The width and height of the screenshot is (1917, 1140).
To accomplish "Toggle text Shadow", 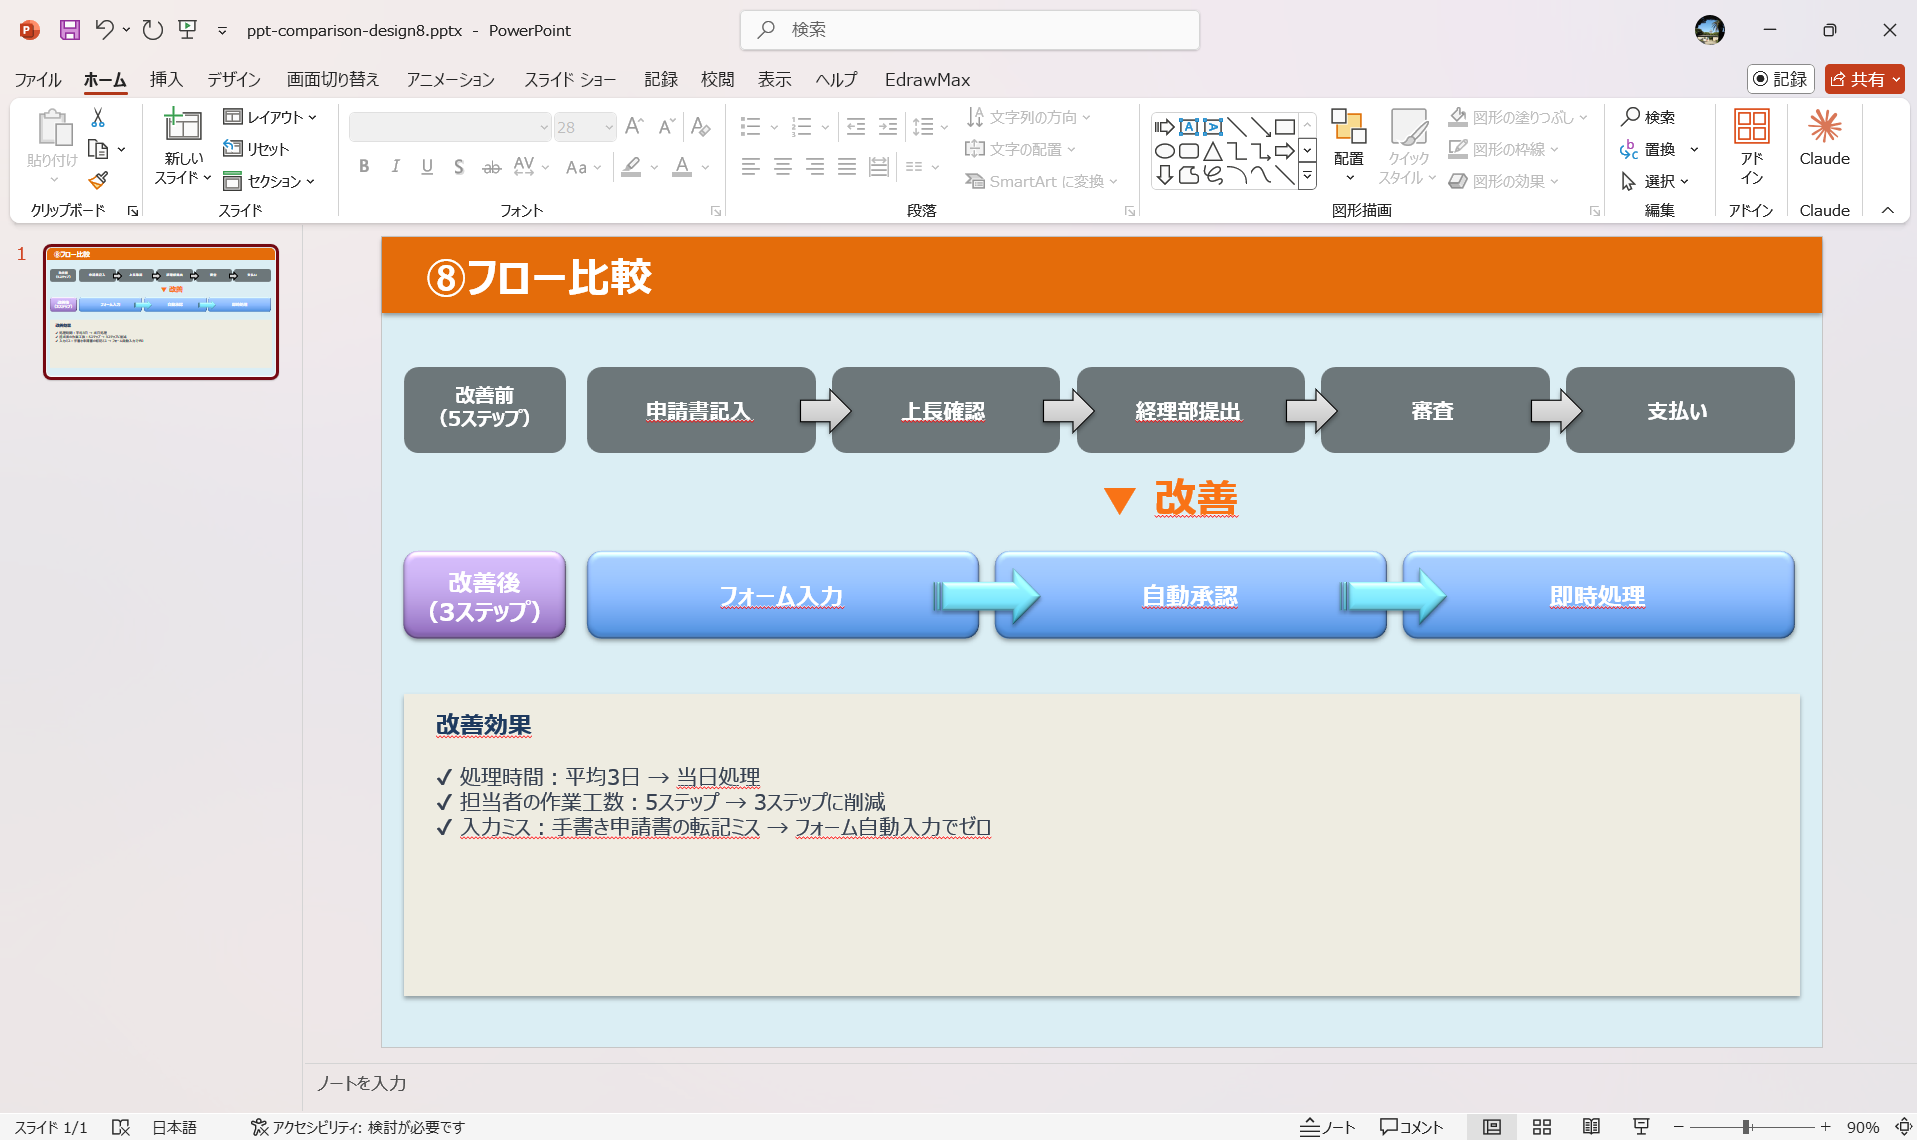I will coord(459,167).
